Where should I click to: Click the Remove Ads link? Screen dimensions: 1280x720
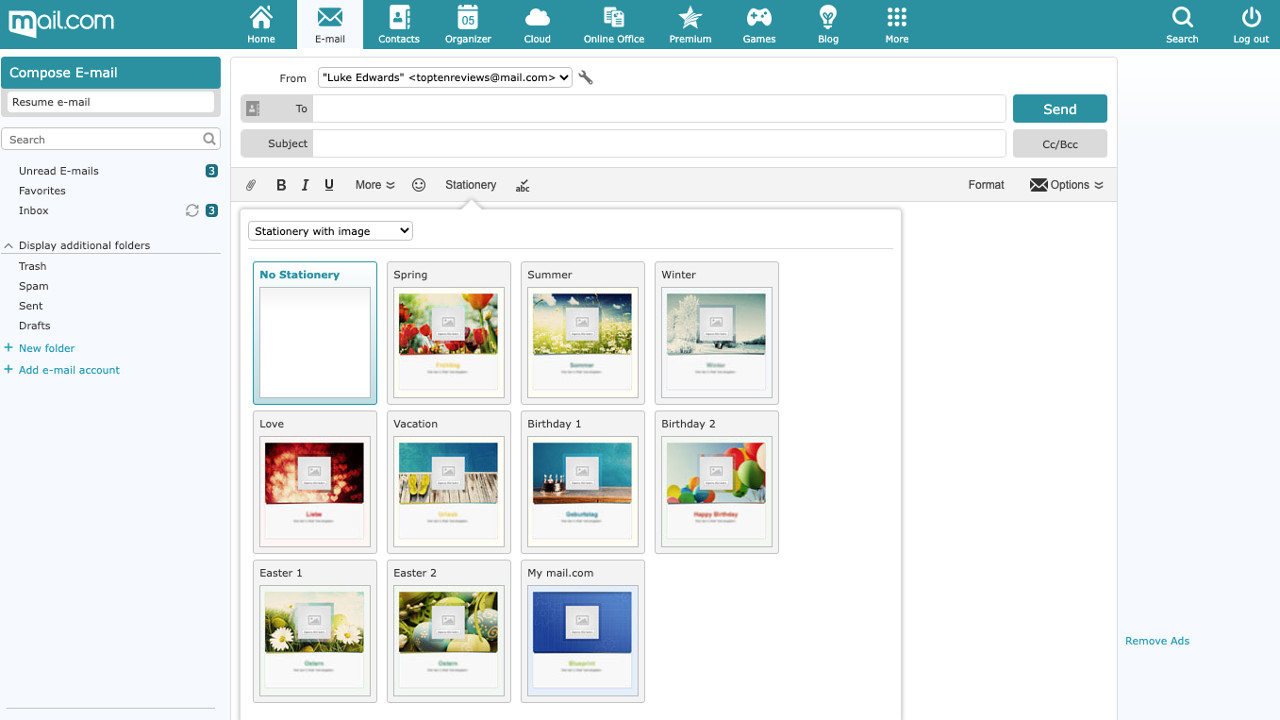coord(1157,641)
